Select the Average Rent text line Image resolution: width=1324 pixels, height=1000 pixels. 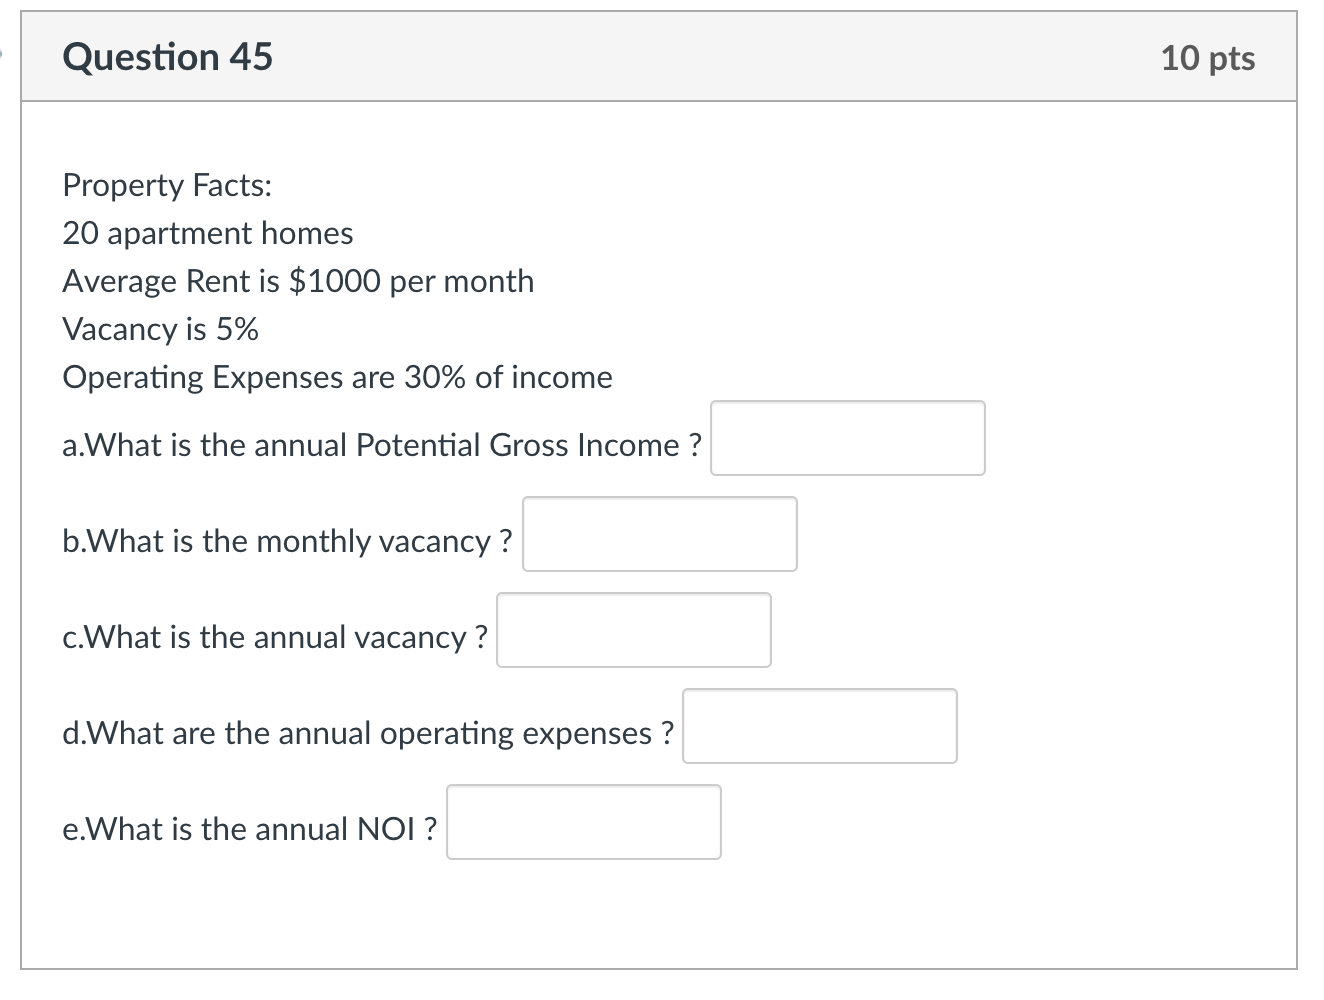[x=297, y=281]
